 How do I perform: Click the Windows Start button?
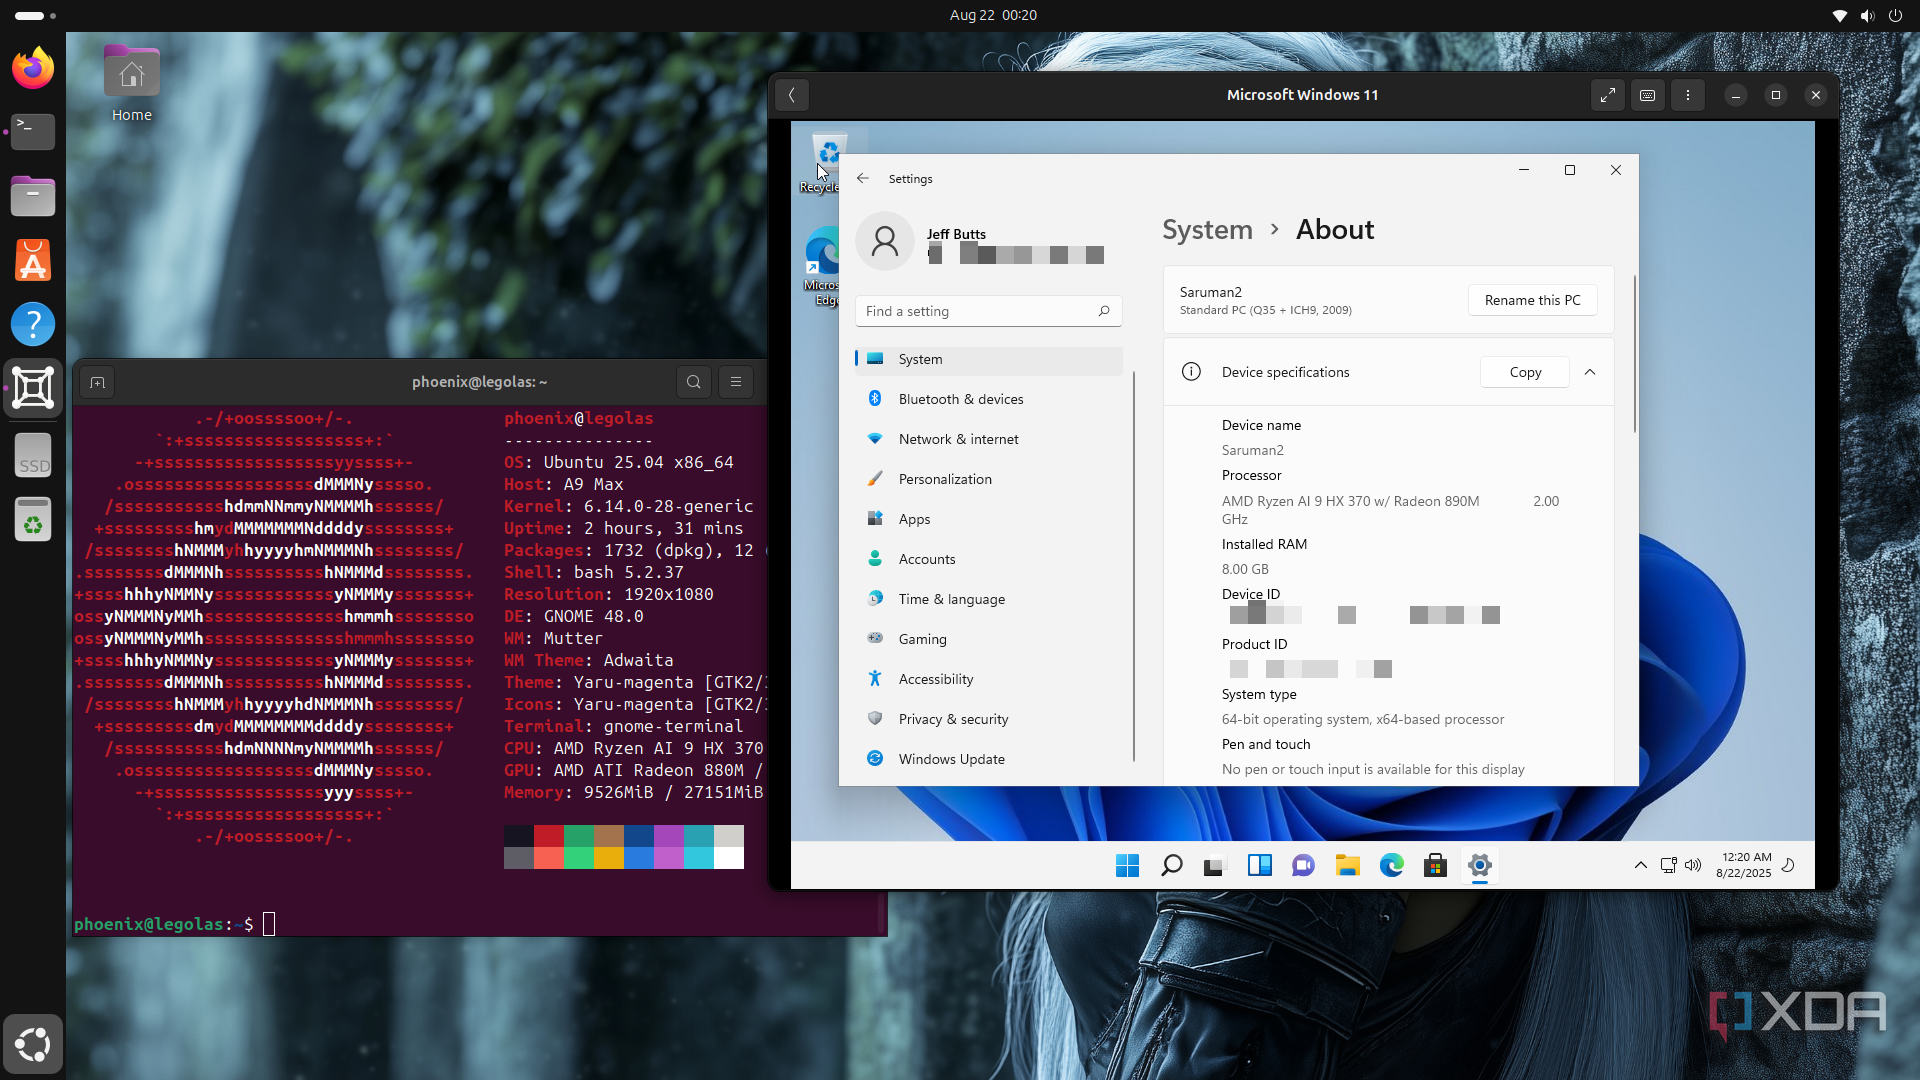[1127, 865]
